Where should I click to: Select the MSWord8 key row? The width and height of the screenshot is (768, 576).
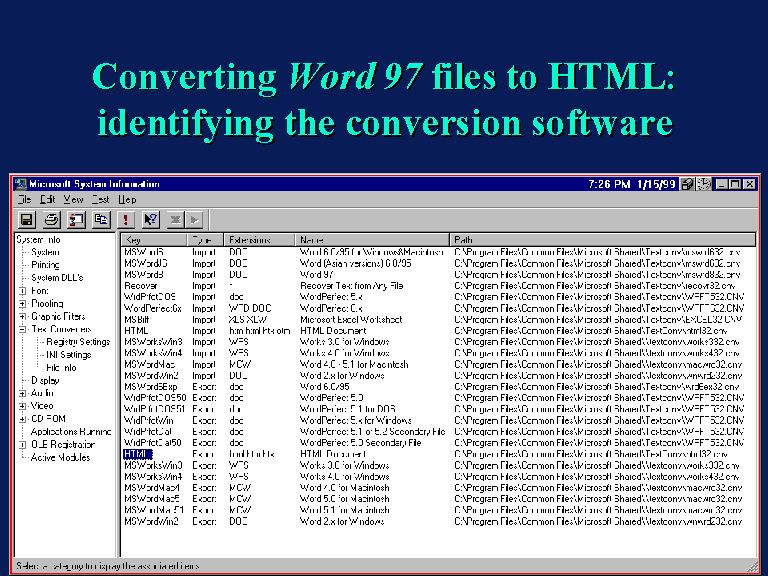coord(144,274)
